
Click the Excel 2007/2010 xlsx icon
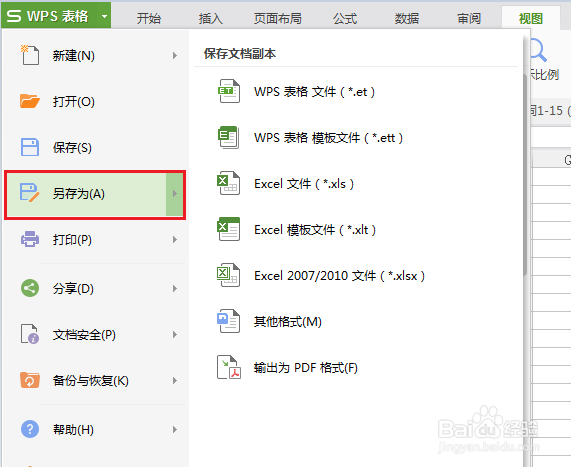coord(228,275)
